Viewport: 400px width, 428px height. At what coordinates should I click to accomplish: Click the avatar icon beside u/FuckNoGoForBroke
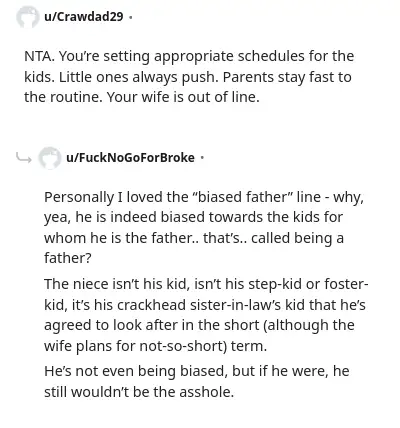point(50,158)
